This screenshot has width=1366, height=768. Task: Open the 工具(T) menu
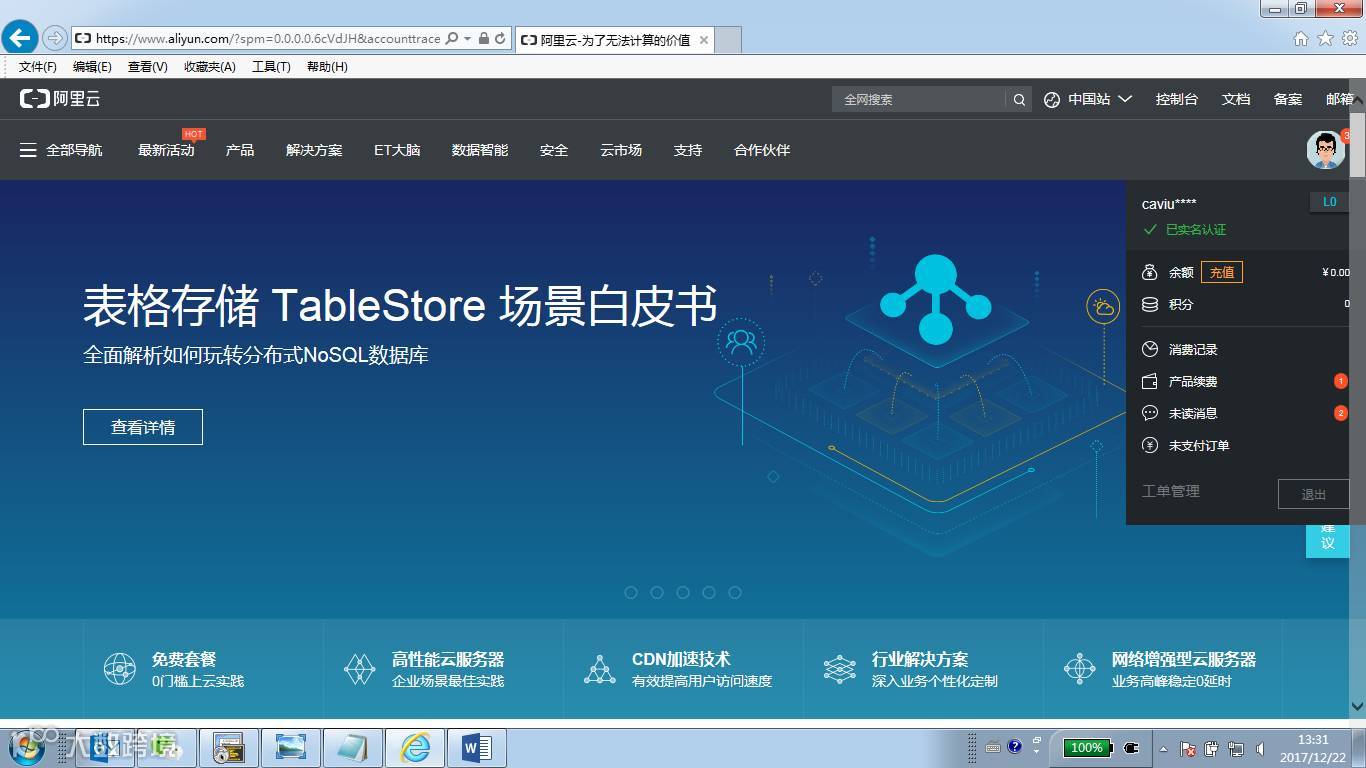click(x=271, y=67)
